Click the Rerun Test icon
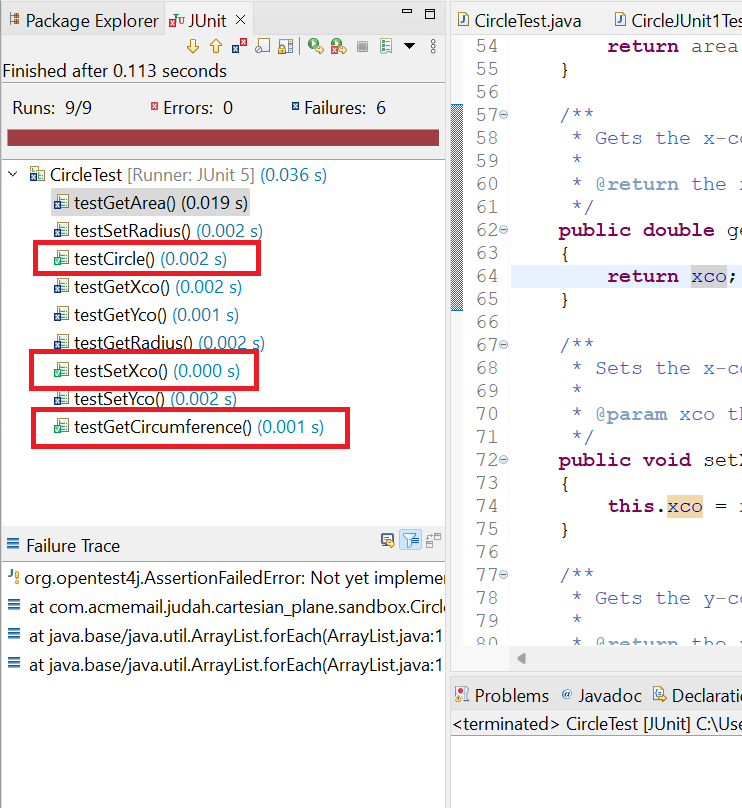 [x=315, y=46]
